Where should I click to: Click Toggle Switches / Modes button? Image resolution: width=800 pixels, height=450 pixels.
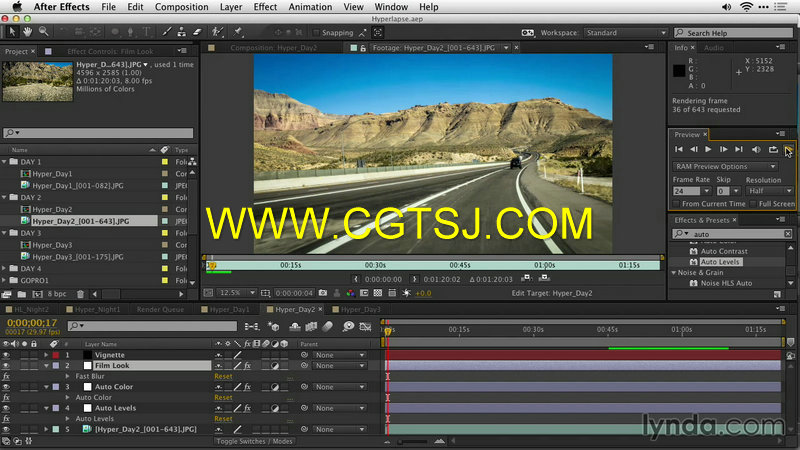254,441
